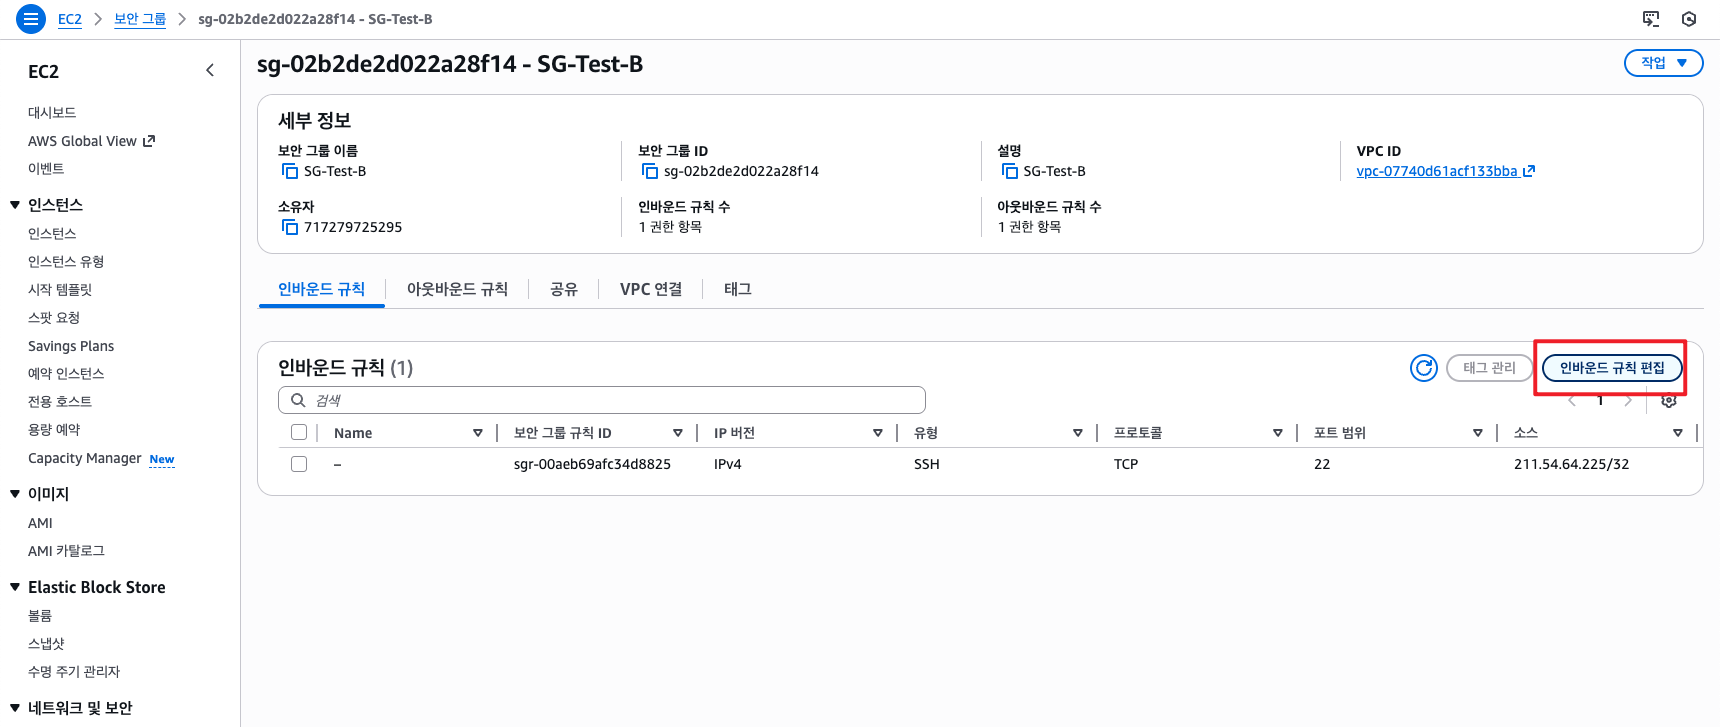Switch to the 인바운드 규칙 tab
Image resolution: width=1720 pixels, height=727 pixels.
coord(321,289)
